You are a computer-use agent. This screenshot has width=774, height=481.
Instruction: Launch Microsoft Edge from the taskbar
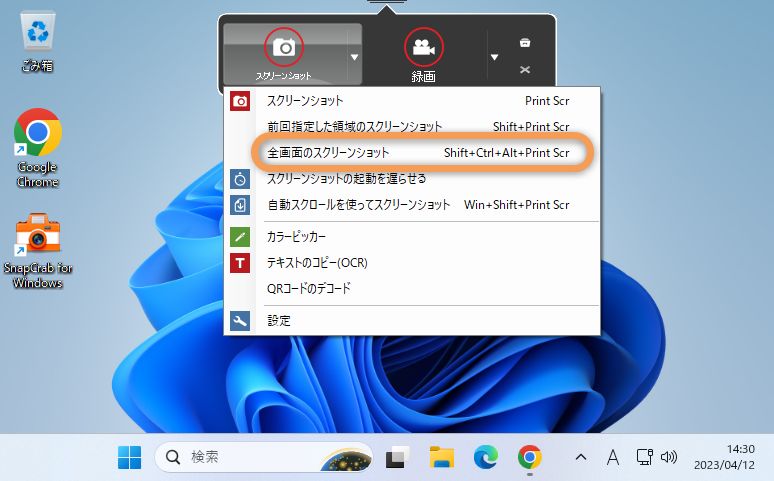[486, 457]
